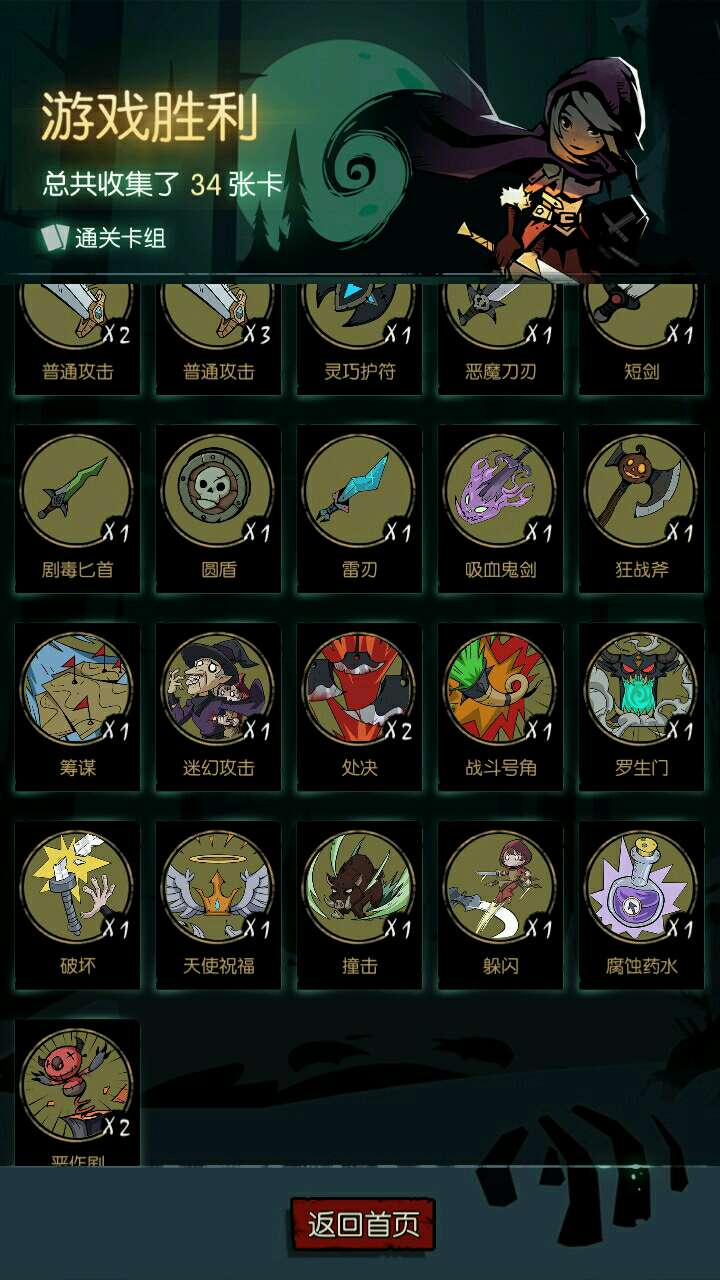Tap the 撞击 charging boar card

pos(360,906)
